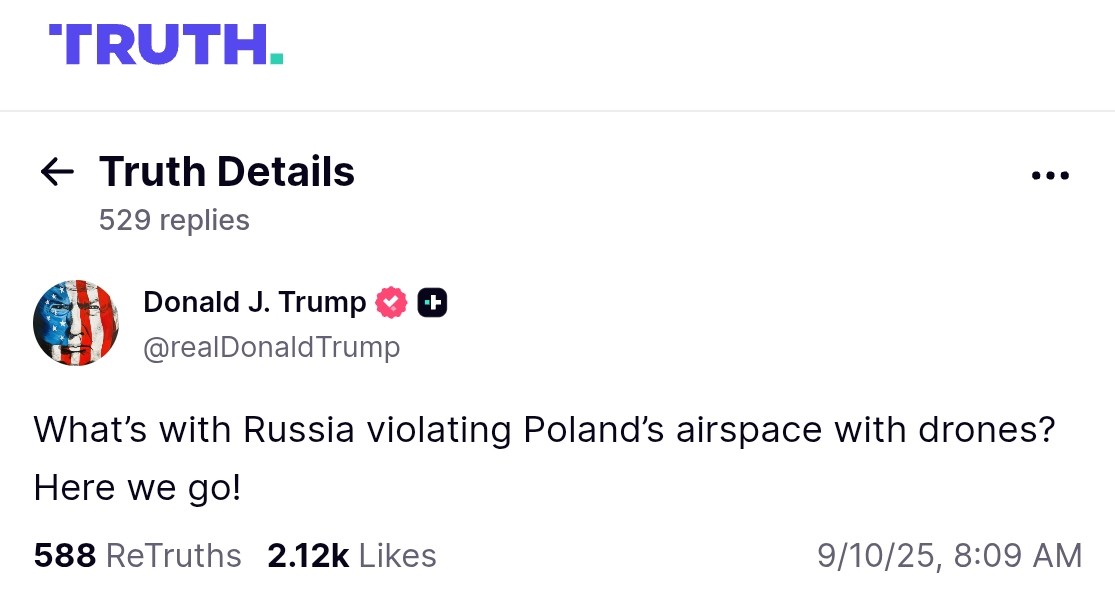Click the Truth Details heading
Screen dimensions: 1115x598
pyautogui.click(x=227, y=172)
